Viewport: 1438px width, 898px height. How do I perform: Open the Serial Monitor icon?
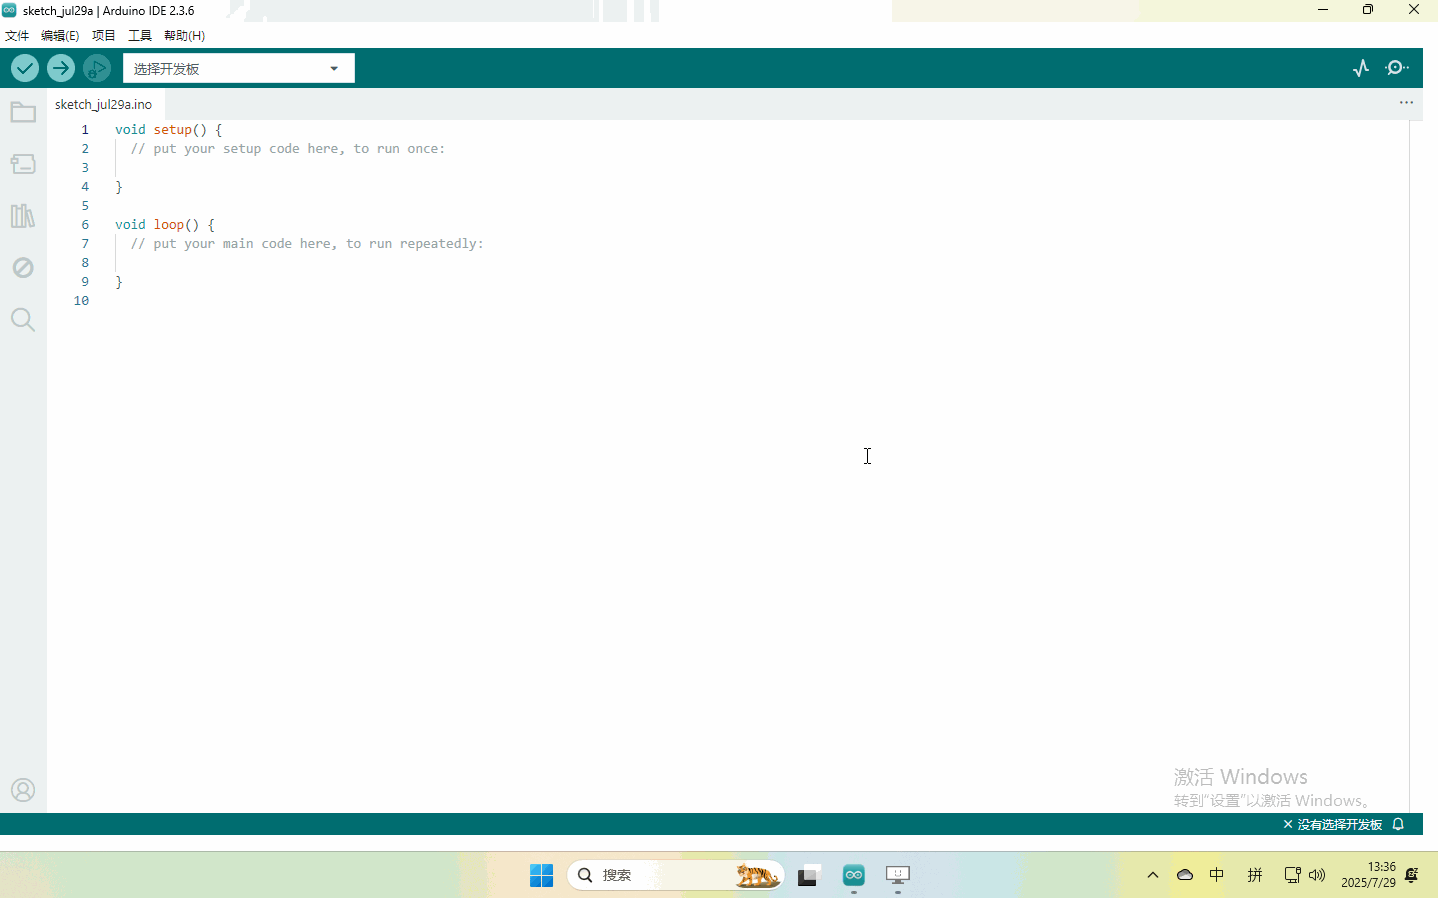(x=1397, y=68)
